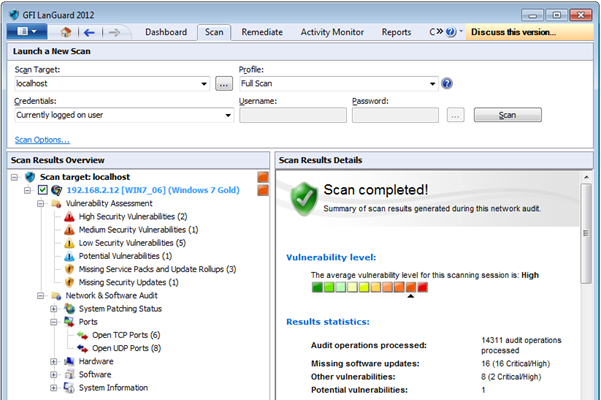
Task: Open the Scan Options link
Action: tap(42, 139)
